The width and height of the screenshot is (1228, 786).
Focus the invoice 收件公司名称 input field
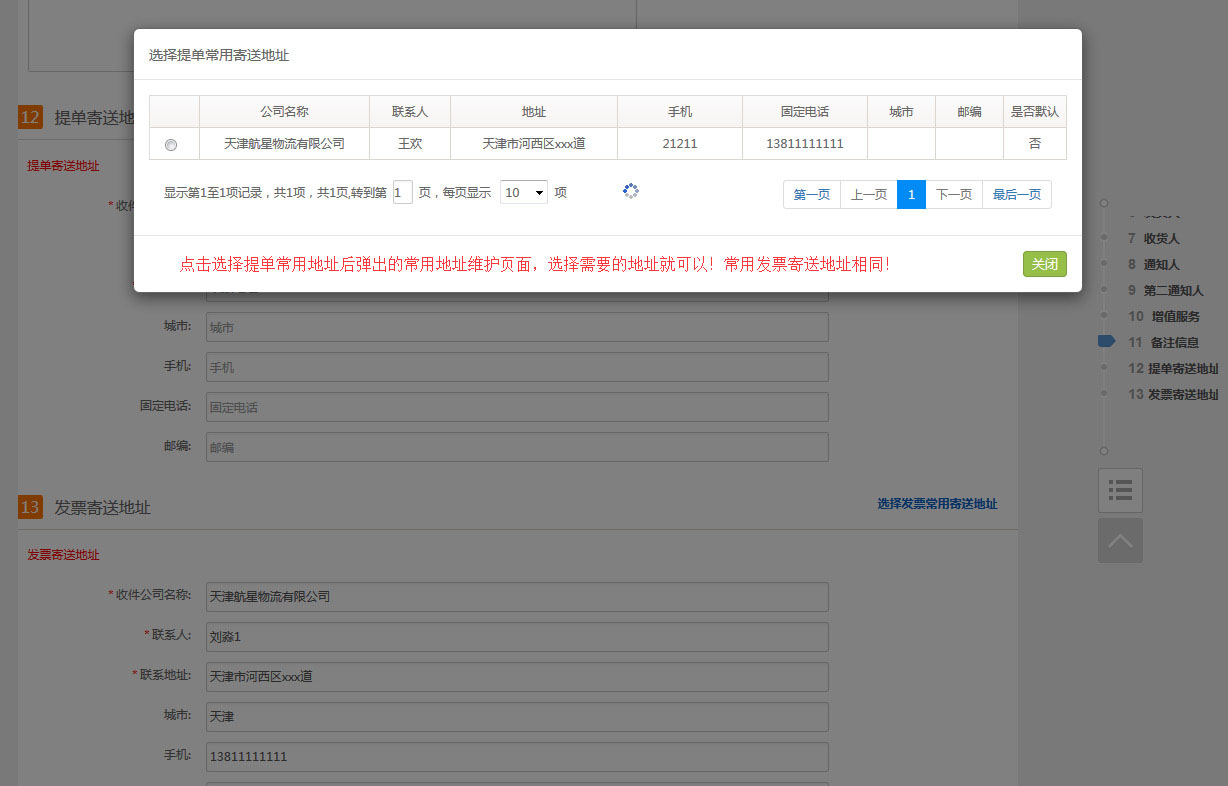coord(517,597)
